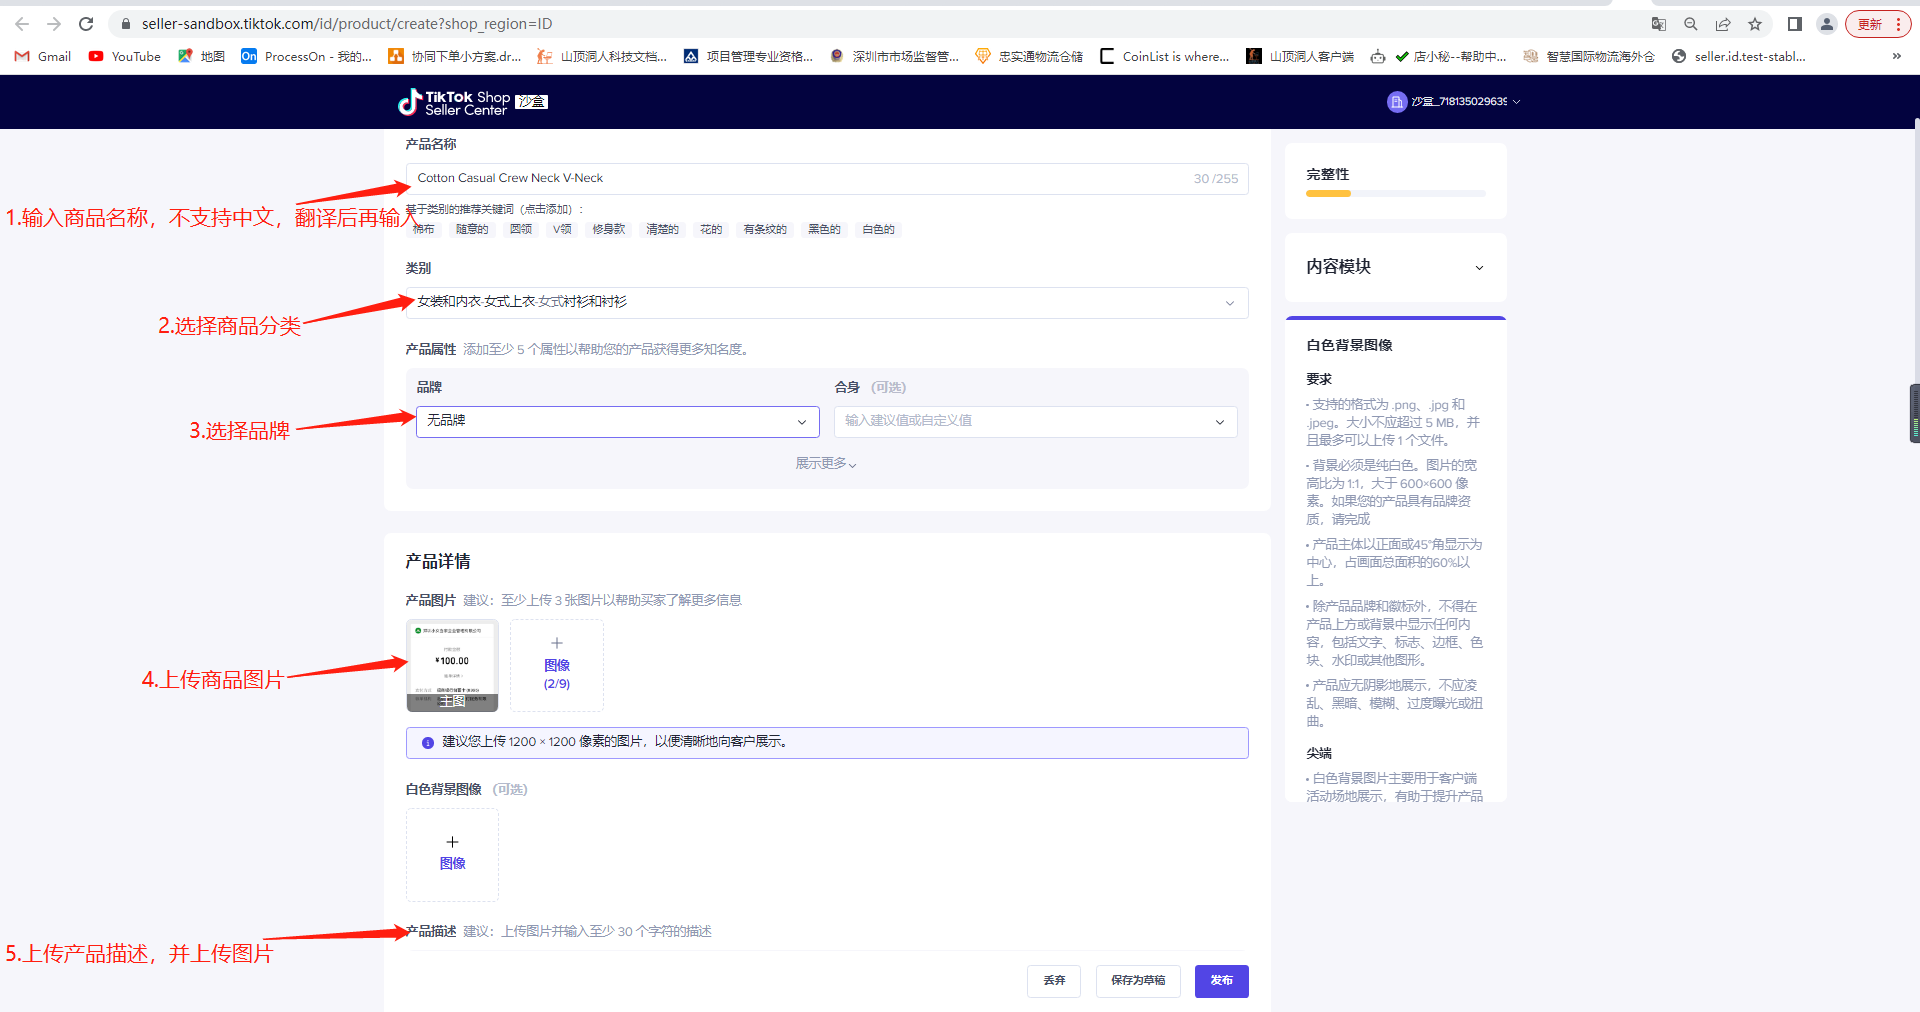The height and width of the screenshot is (1012, 1920).
Task: Click the 发布 publish button
Action: (1221, 980)
